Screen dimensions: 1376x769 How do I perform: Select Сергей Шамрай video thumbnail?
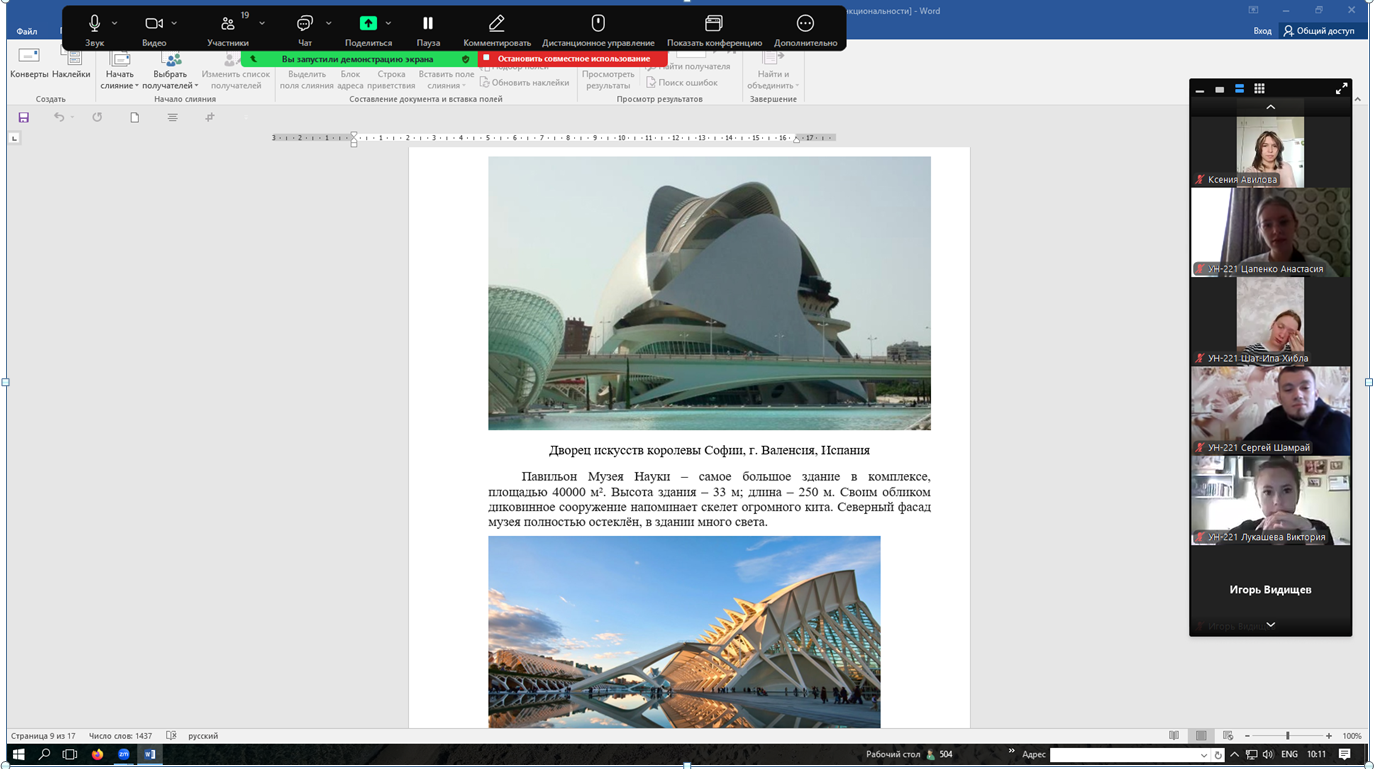click(x=1271, y=411)
